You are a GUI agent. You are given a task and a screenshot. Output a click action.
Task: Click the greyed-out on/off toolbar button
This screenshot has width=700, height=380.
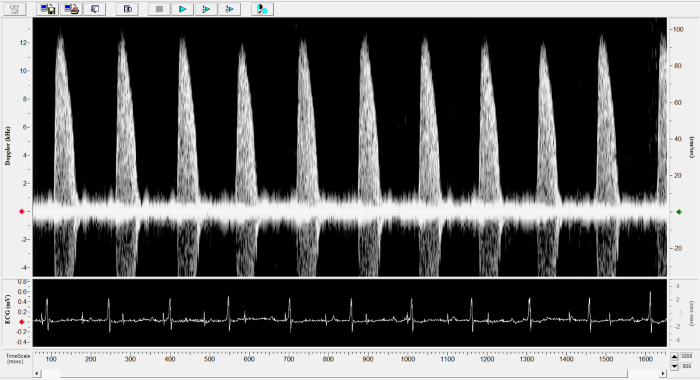coord(15,9)
